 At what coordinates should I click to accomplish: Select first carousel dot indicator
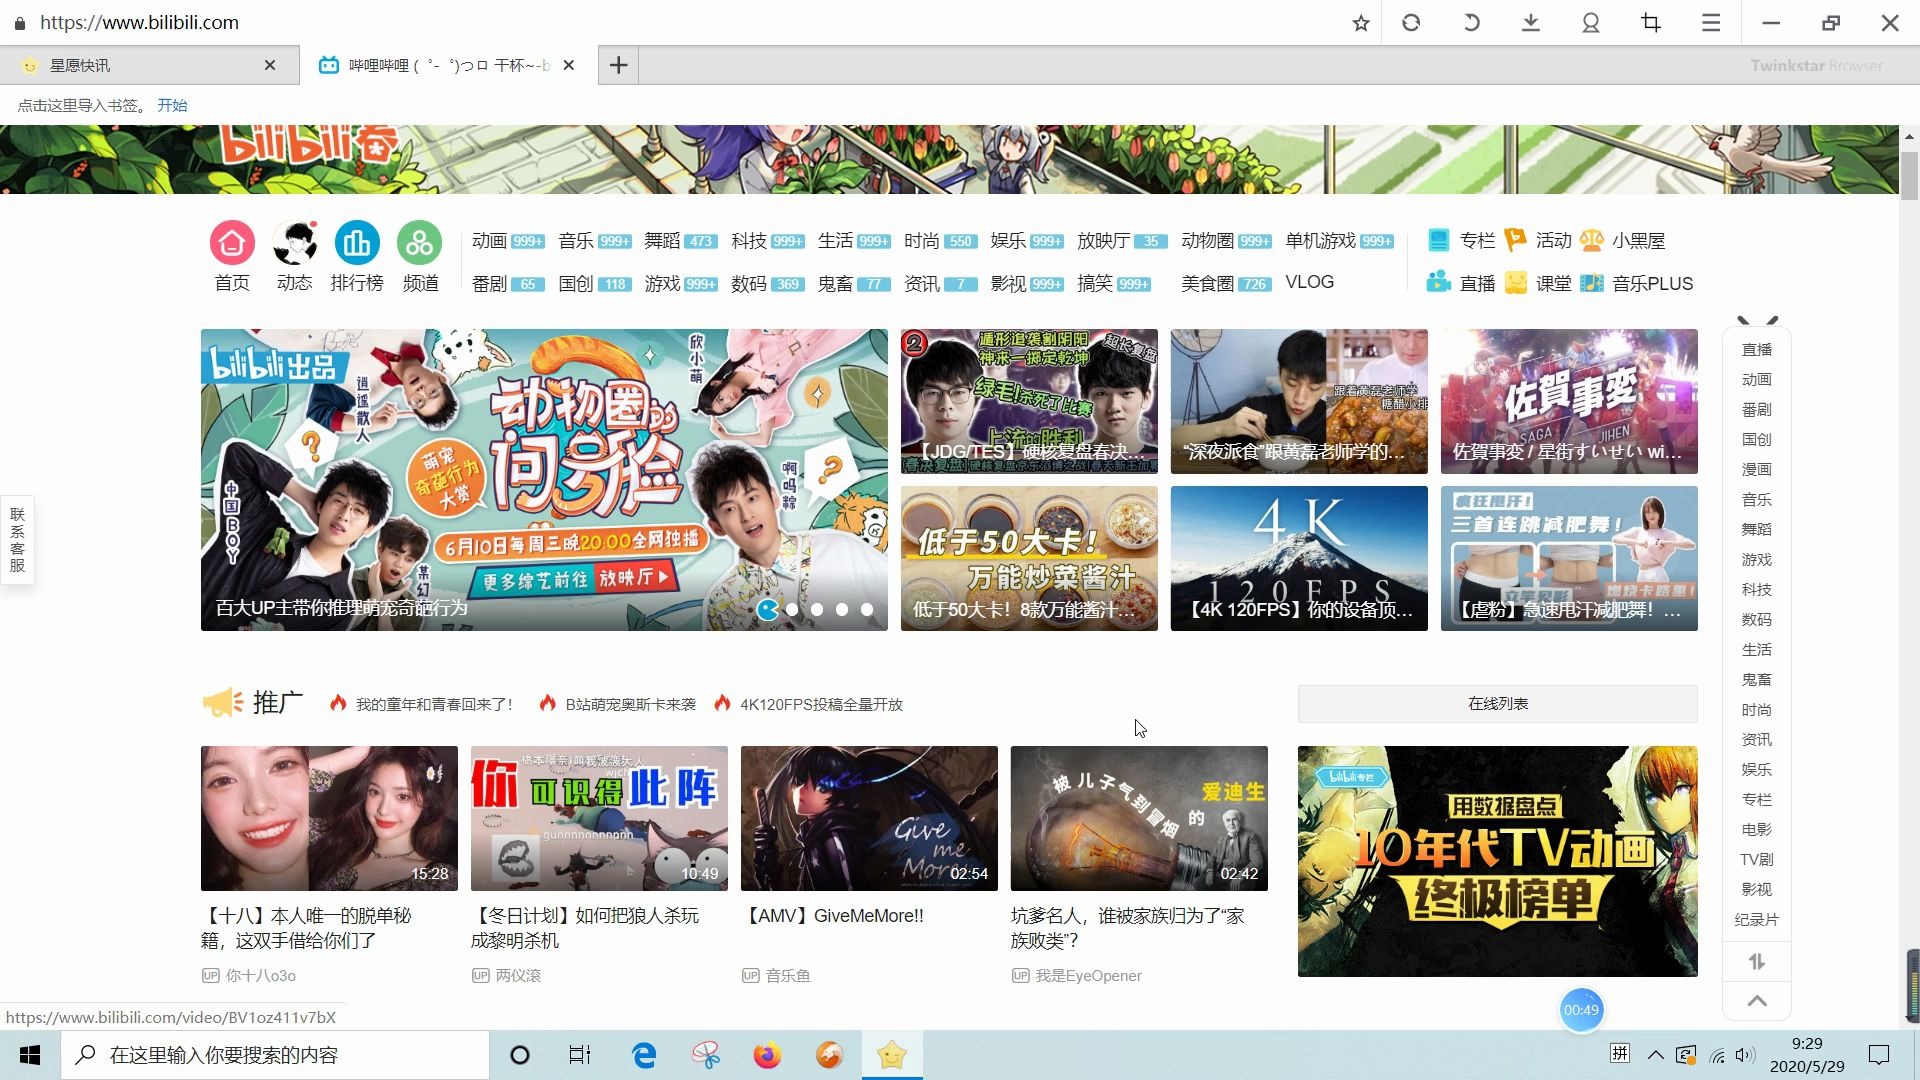tap(767, 609)
